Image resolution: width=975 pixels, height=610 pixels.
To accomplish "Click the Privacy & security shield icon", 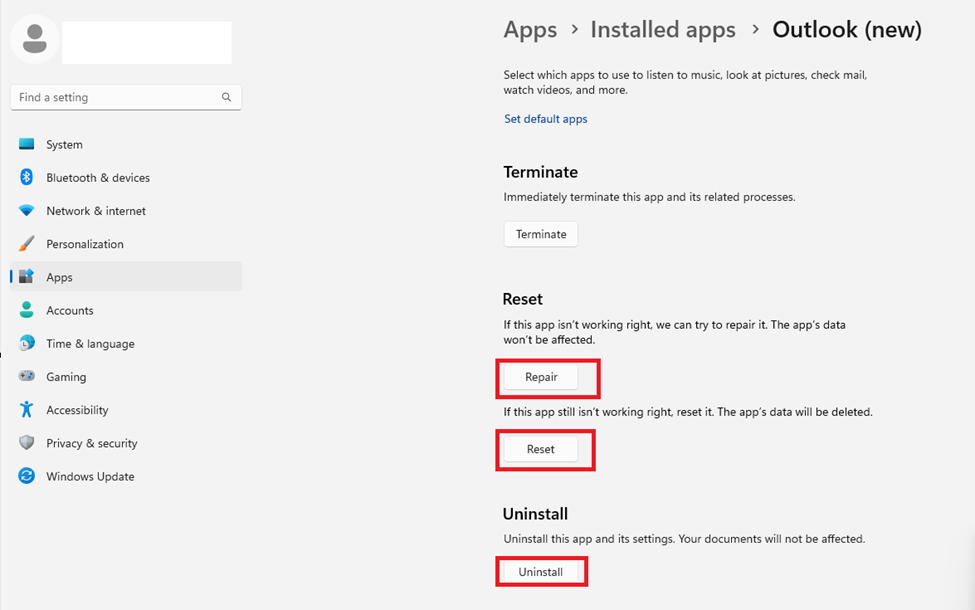I will coord(26,443).
